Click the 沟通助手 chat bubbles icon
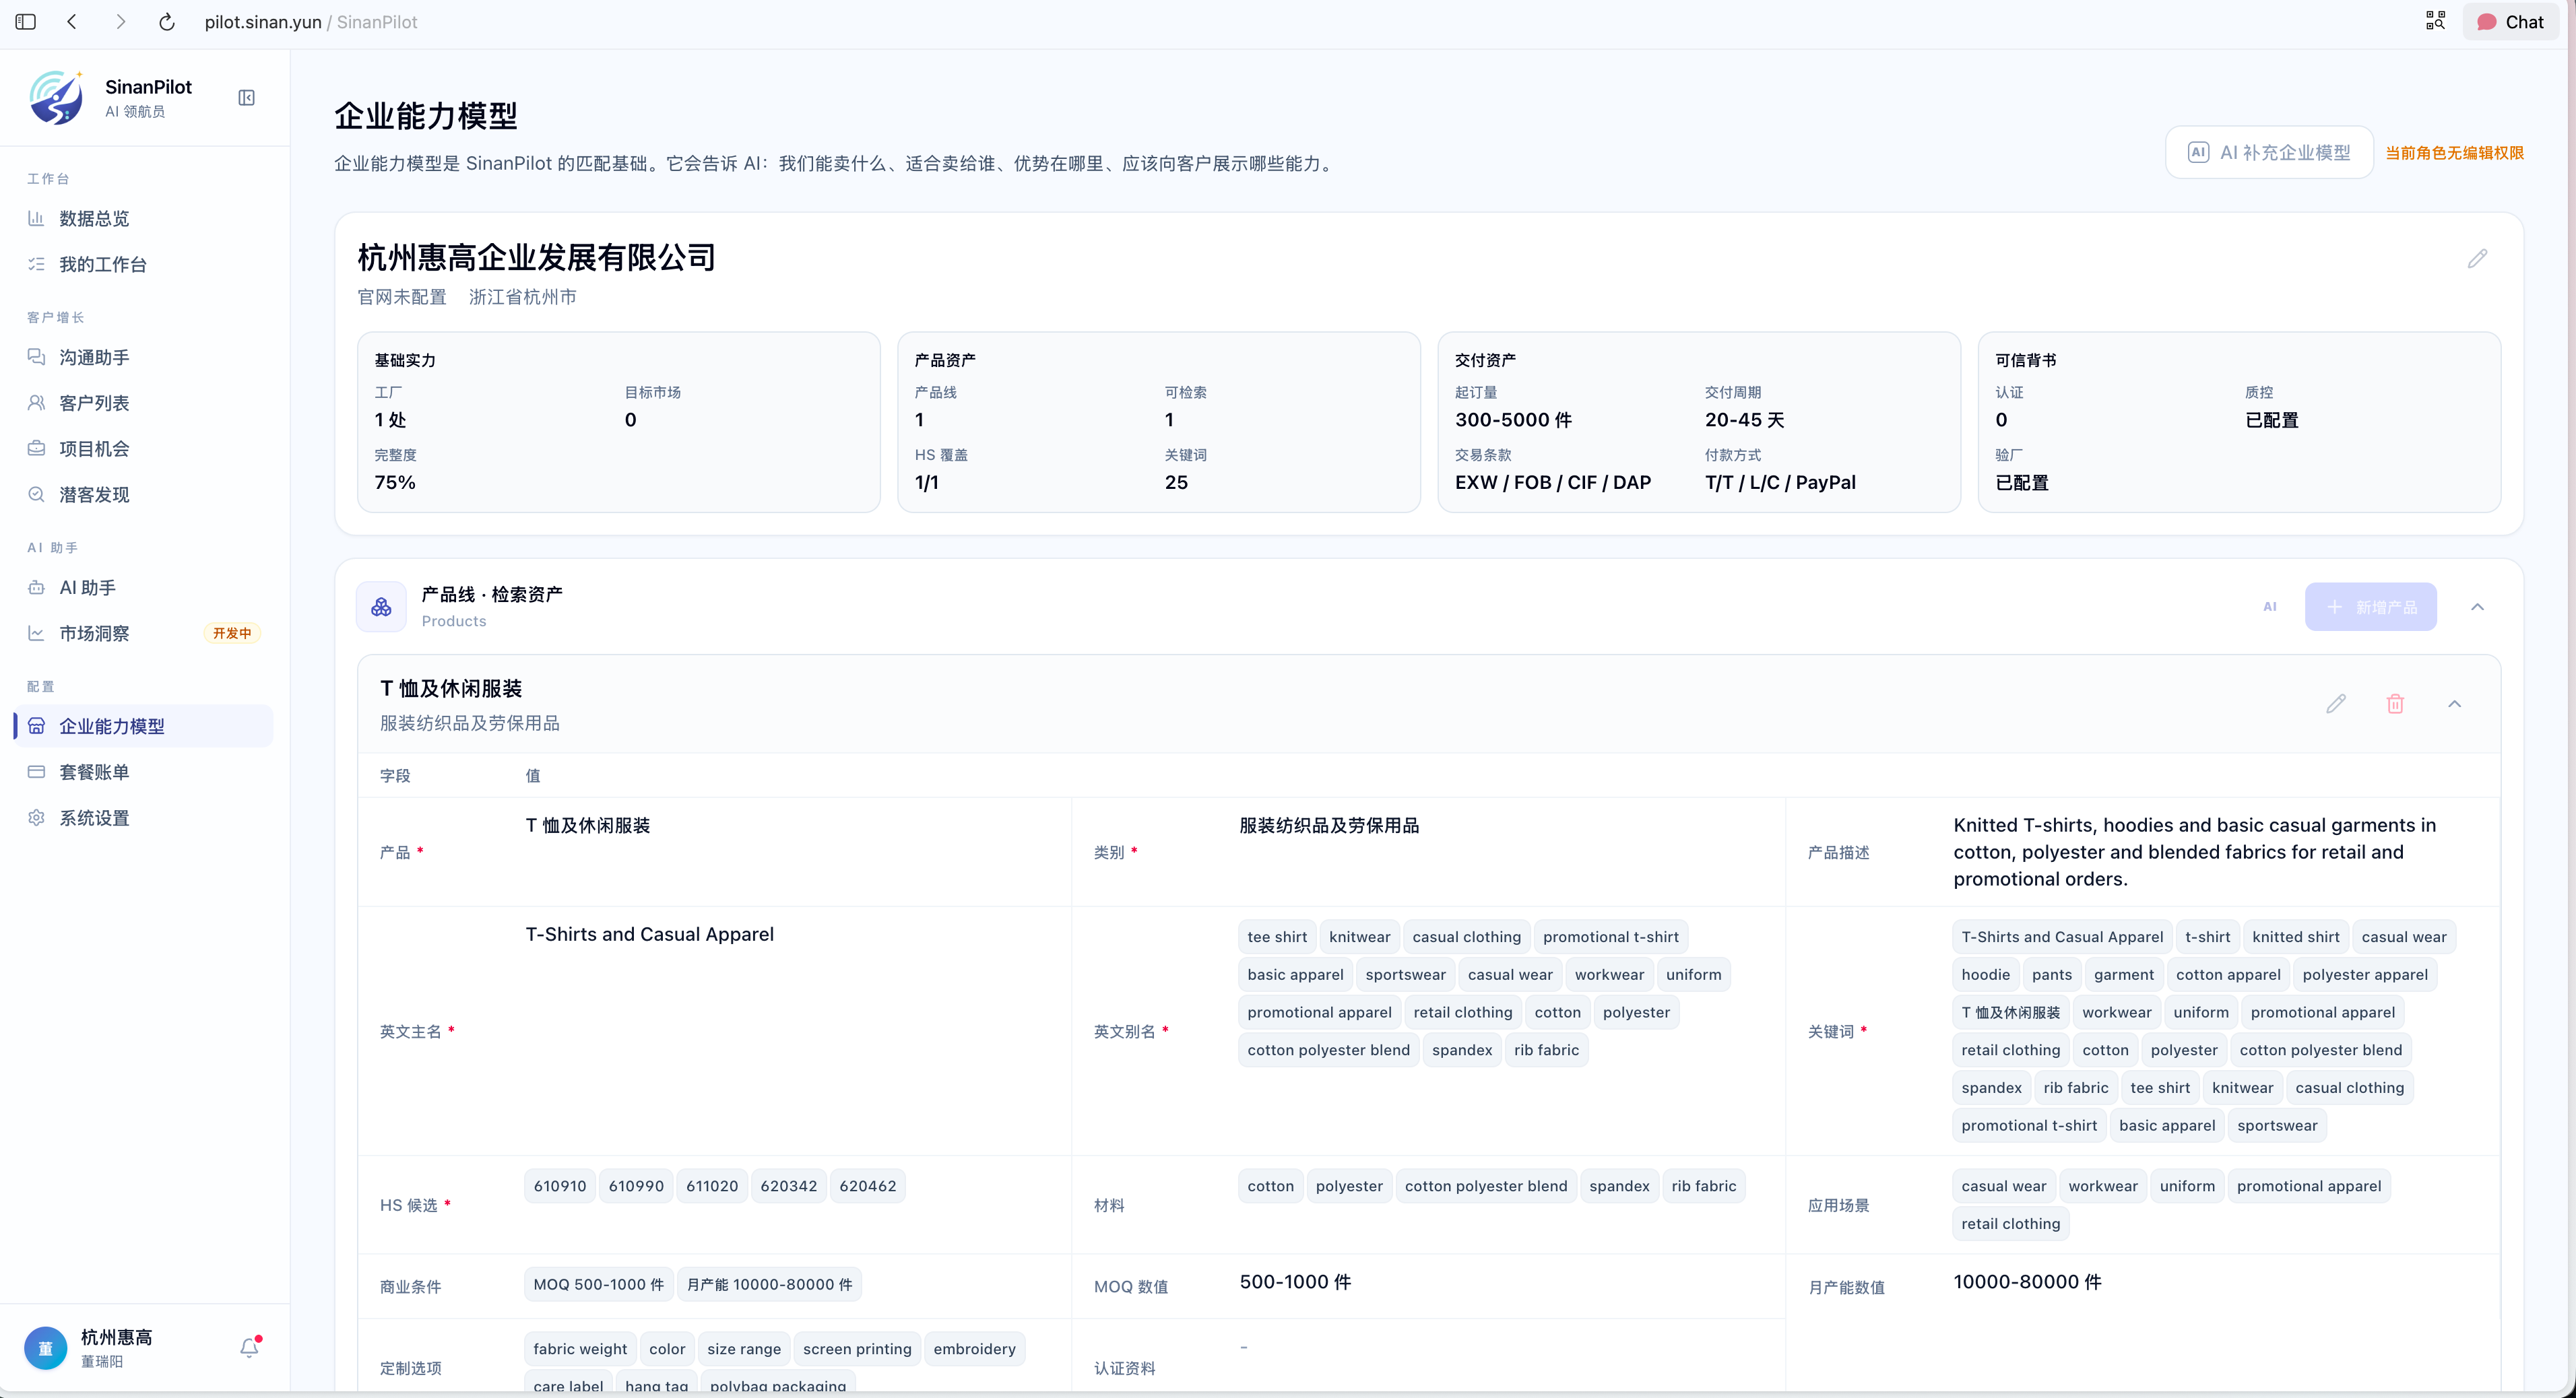 (36, 357)
